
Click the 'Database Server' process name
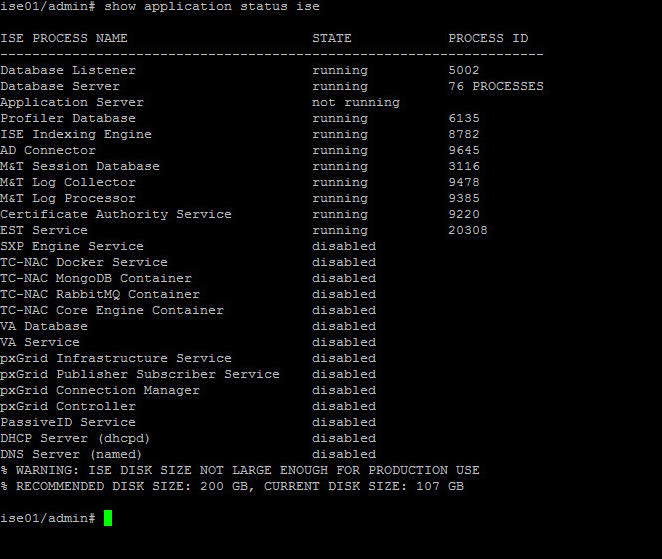click(60, 86)
